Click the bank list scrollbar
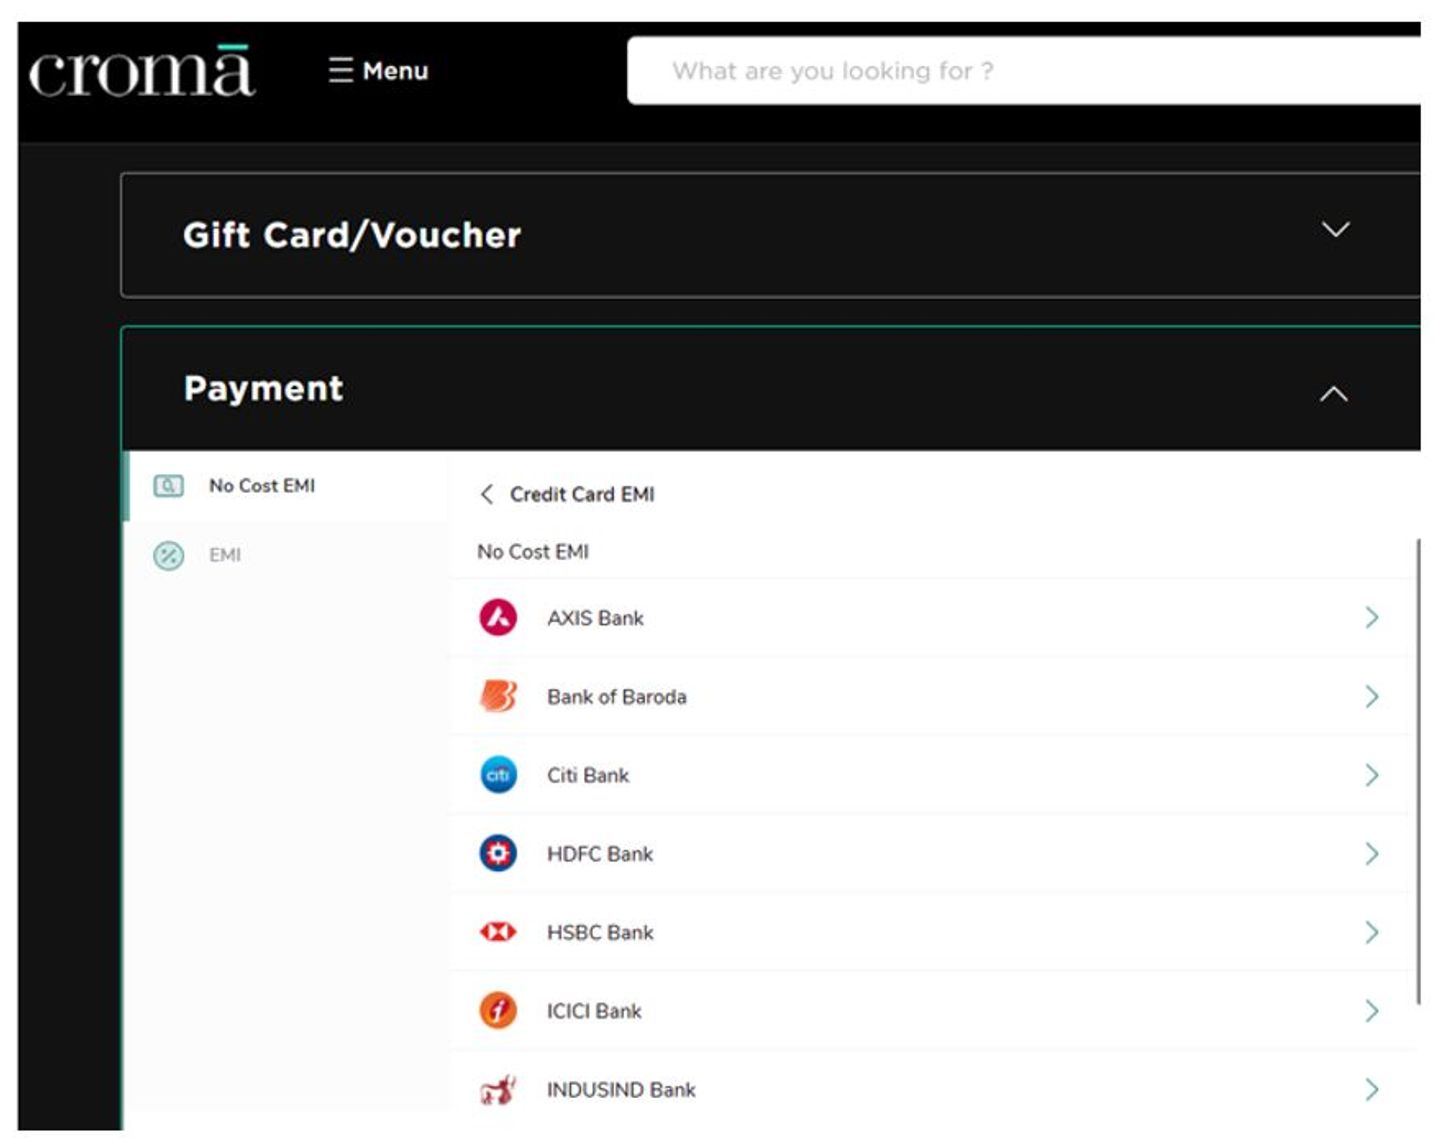This screenshot has height=1138, width=1440. click(x=1418, y=770)
